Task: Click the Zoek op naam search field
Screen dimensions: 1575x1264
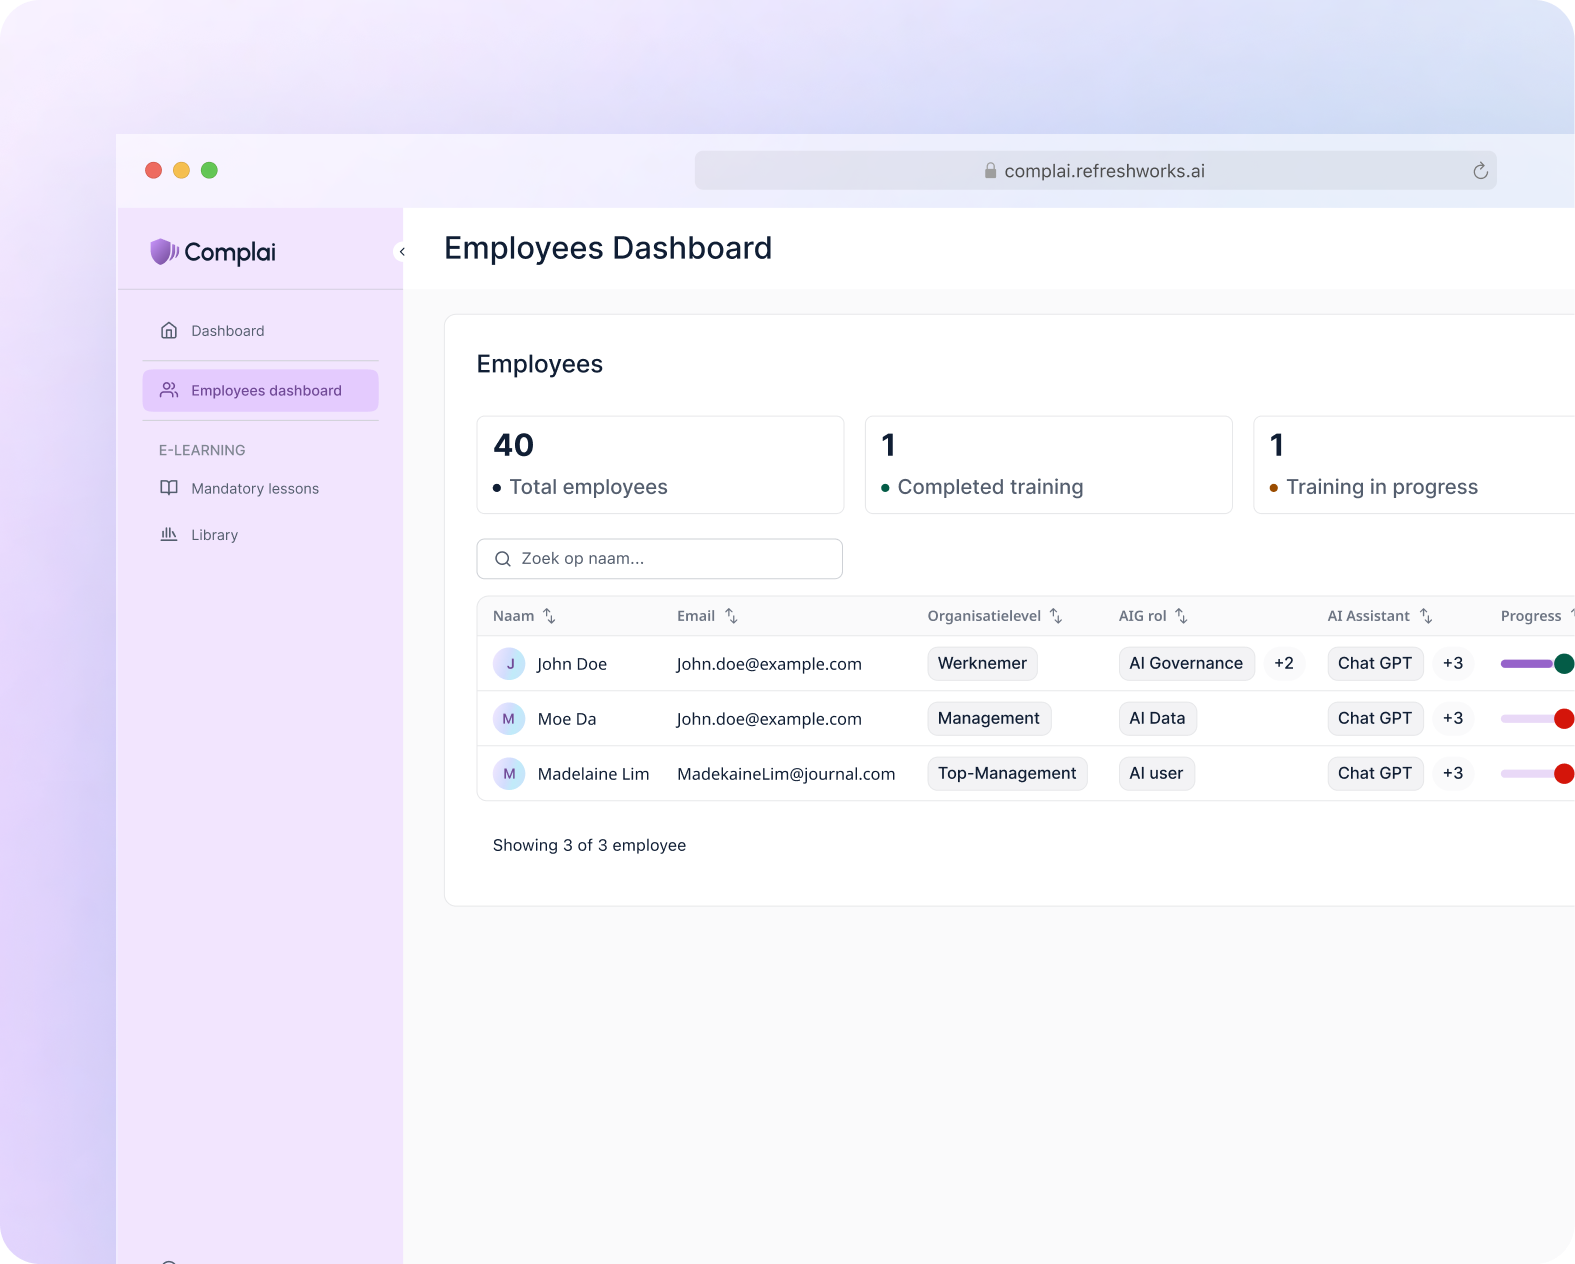Action: 660,559
